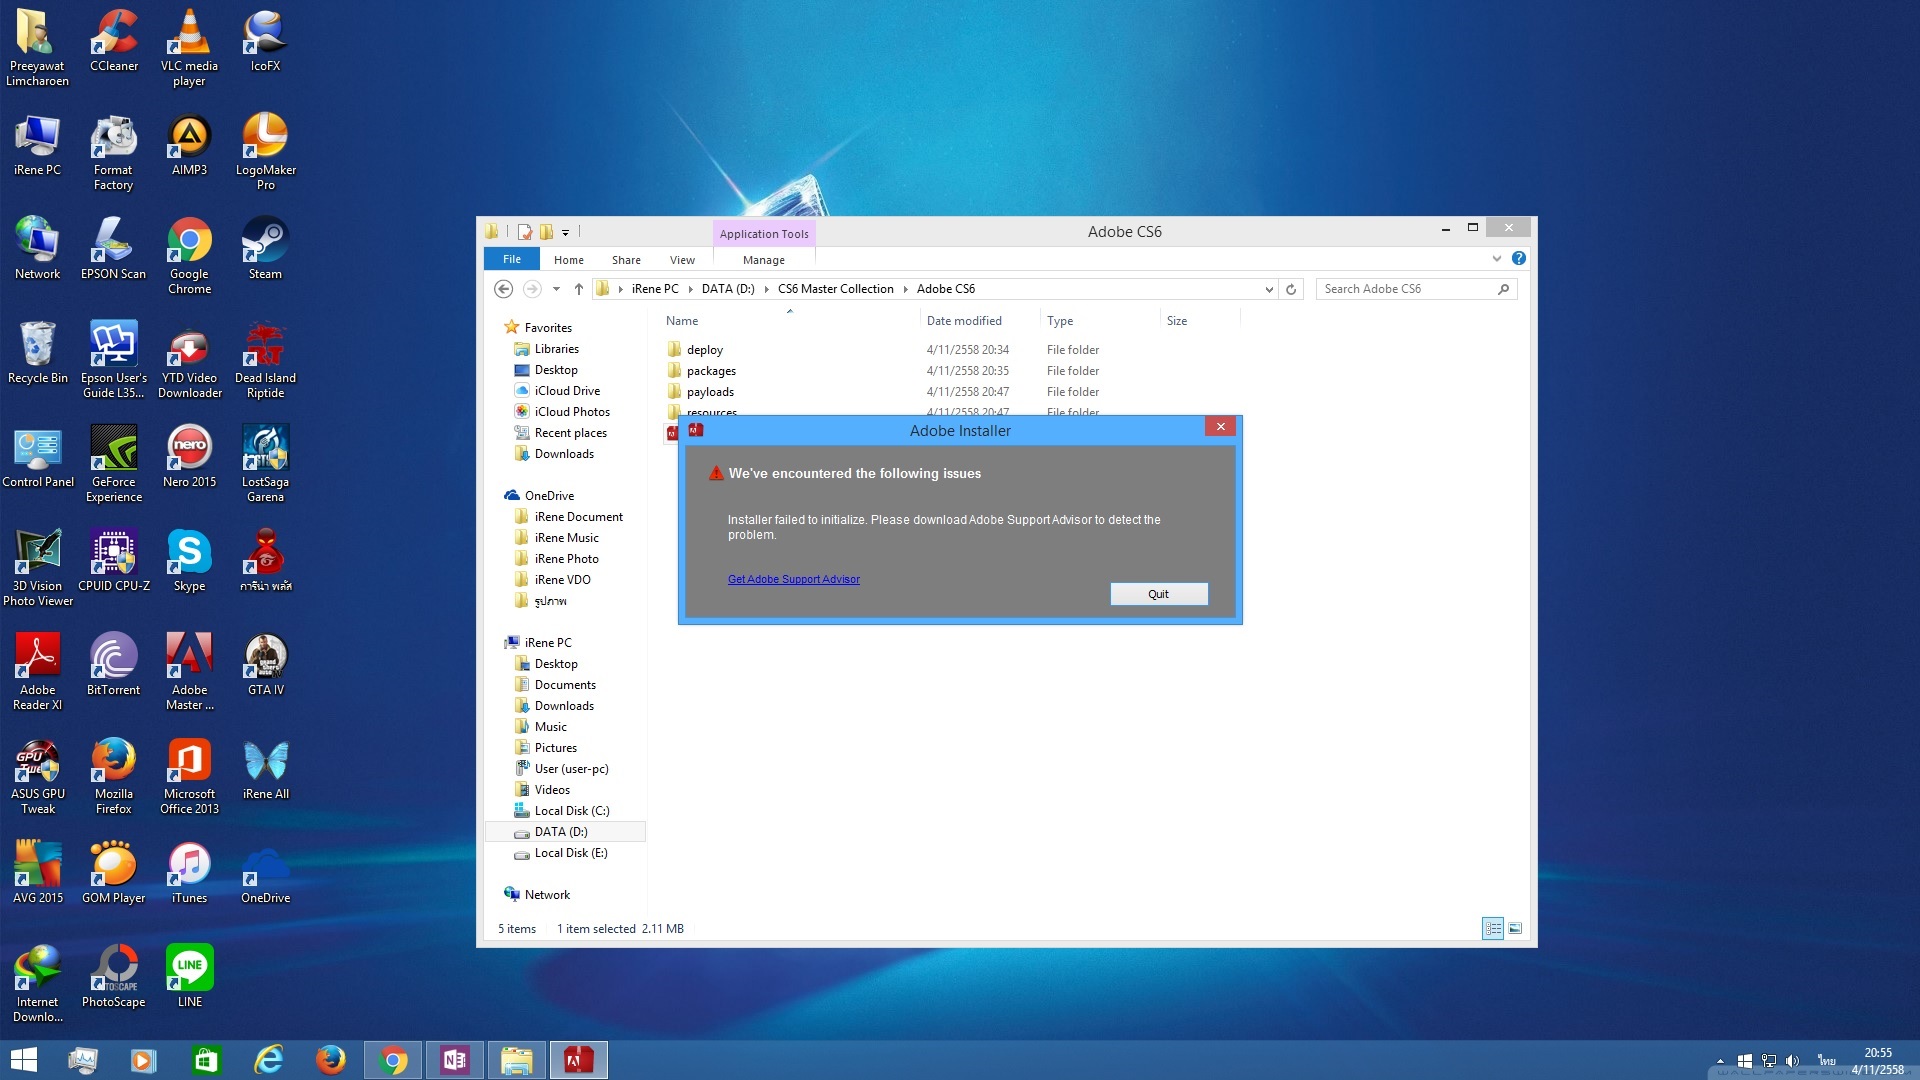Select Adobe Master Collection desktop icon

point(189,672)
